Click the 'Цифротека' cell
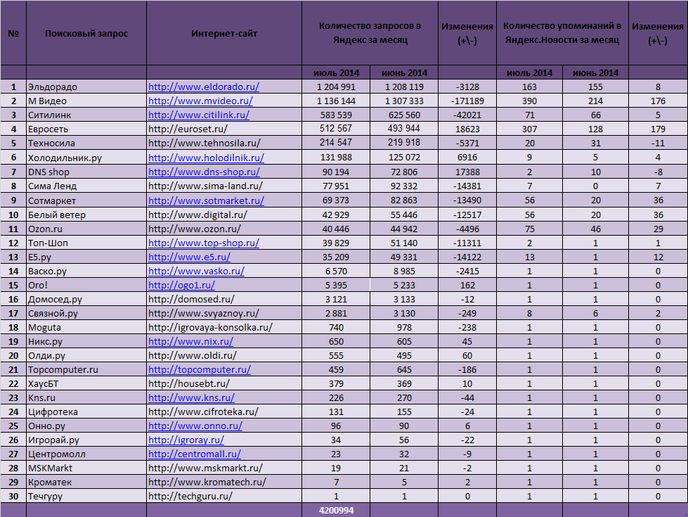This screenshot has width=688, height=517. click(x=86, y=411)
